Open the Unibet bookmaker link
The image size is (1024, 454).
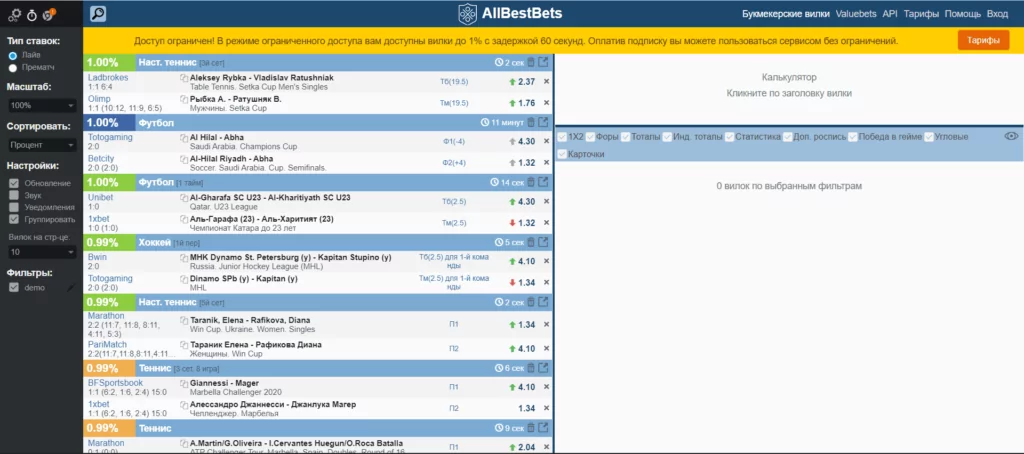pyautogui.click(x=101, y=197)
